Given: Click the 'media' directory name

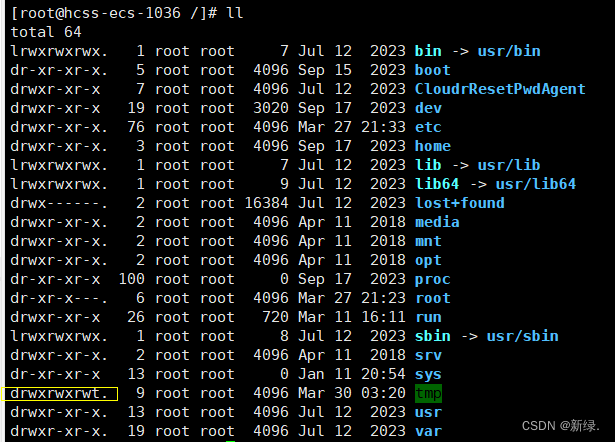Looking at the screenshot, I should pos(437,222).
